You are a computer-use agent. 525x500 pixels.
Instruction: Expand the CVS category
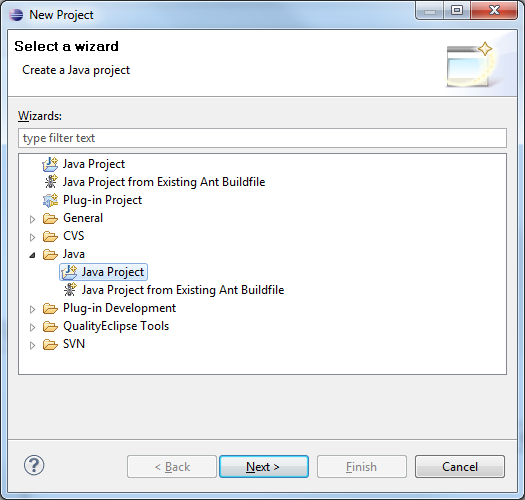click(x=32, y=237)
